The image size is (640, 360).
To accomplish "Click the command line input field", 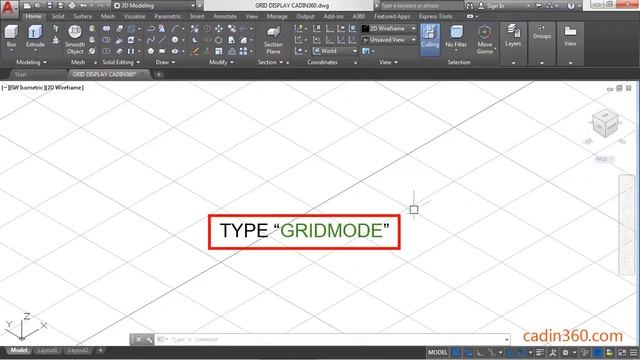I will (331, 340).
